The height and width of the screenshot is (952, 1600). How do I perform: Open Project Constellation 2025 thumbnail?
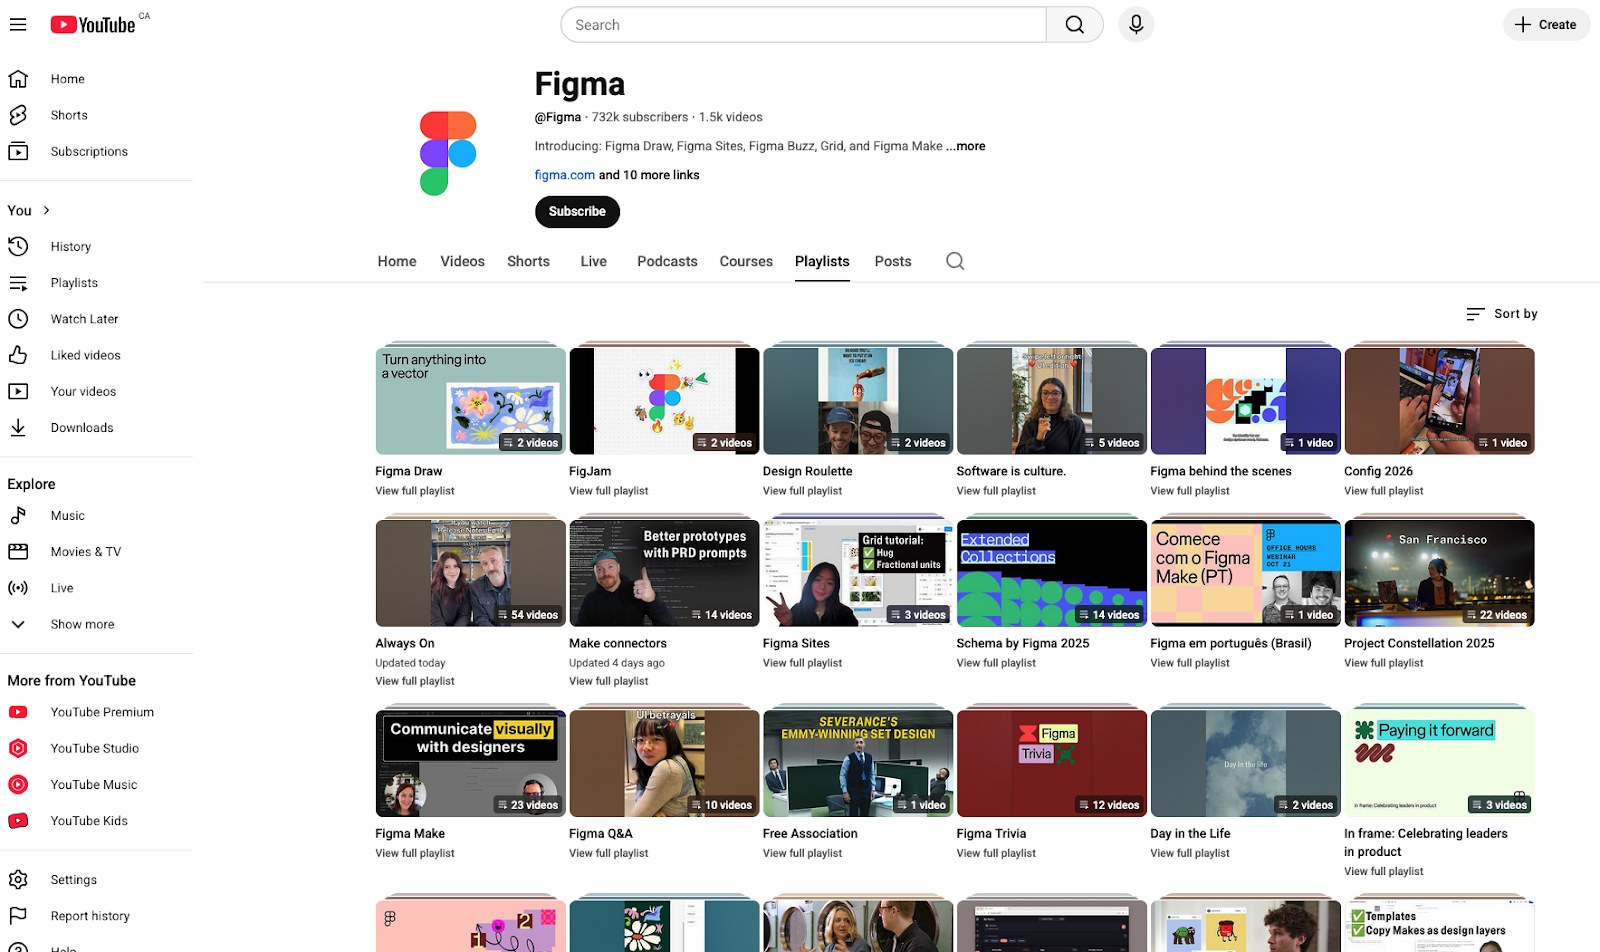[1439, 573]
